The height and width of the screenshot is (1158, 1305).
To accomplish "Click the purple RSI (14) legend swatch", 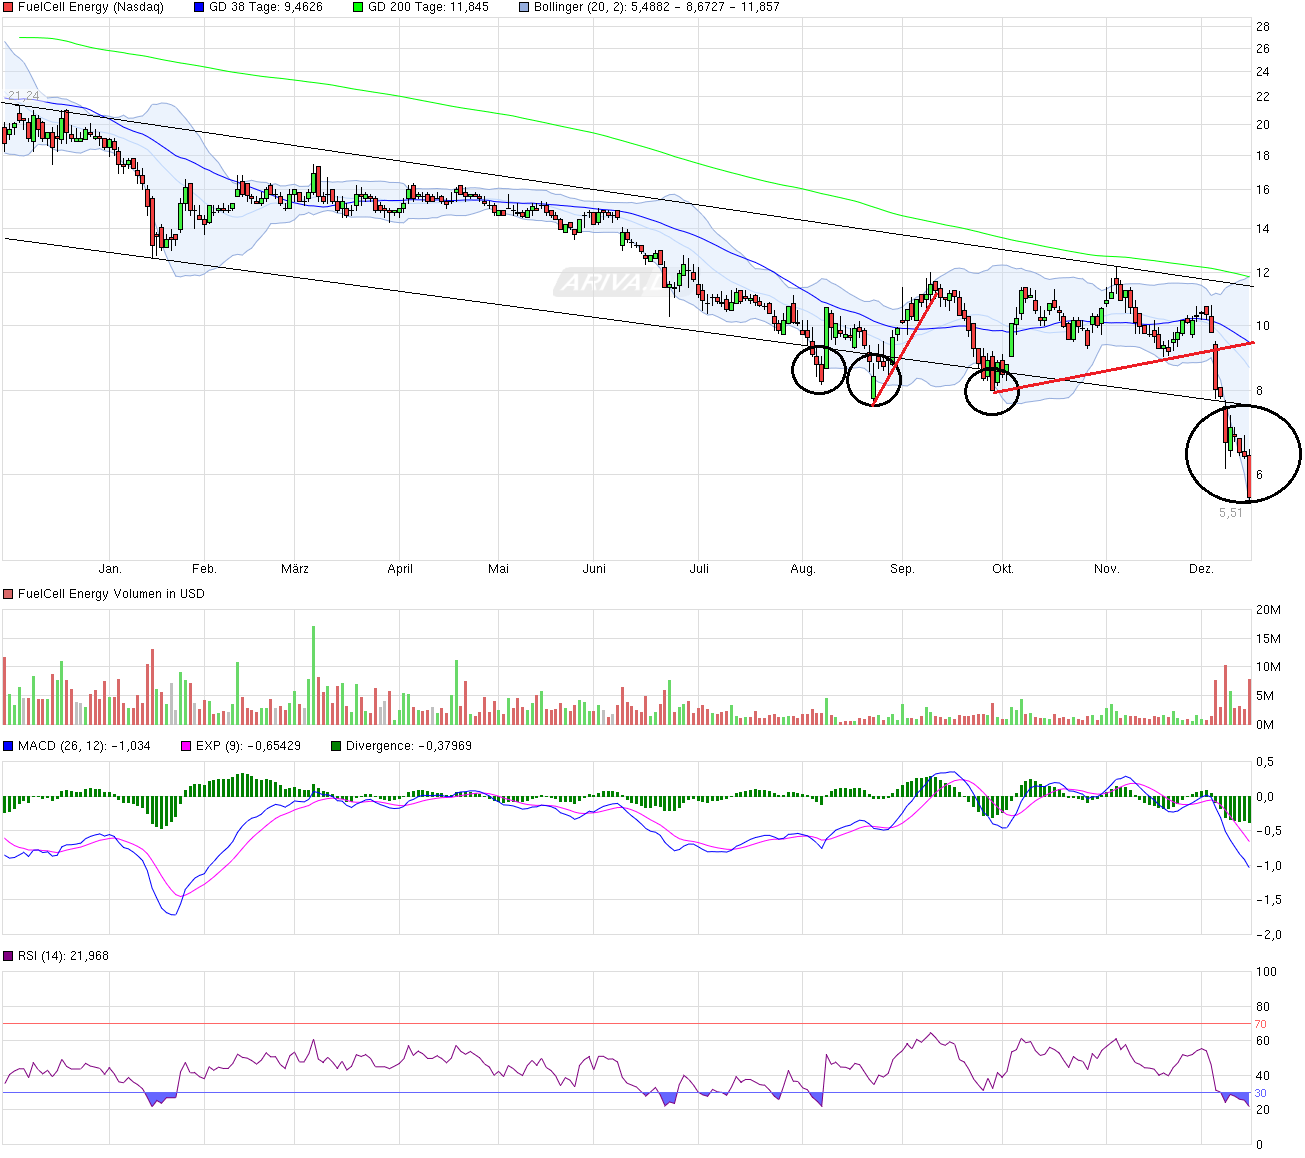I will point(8,956).
